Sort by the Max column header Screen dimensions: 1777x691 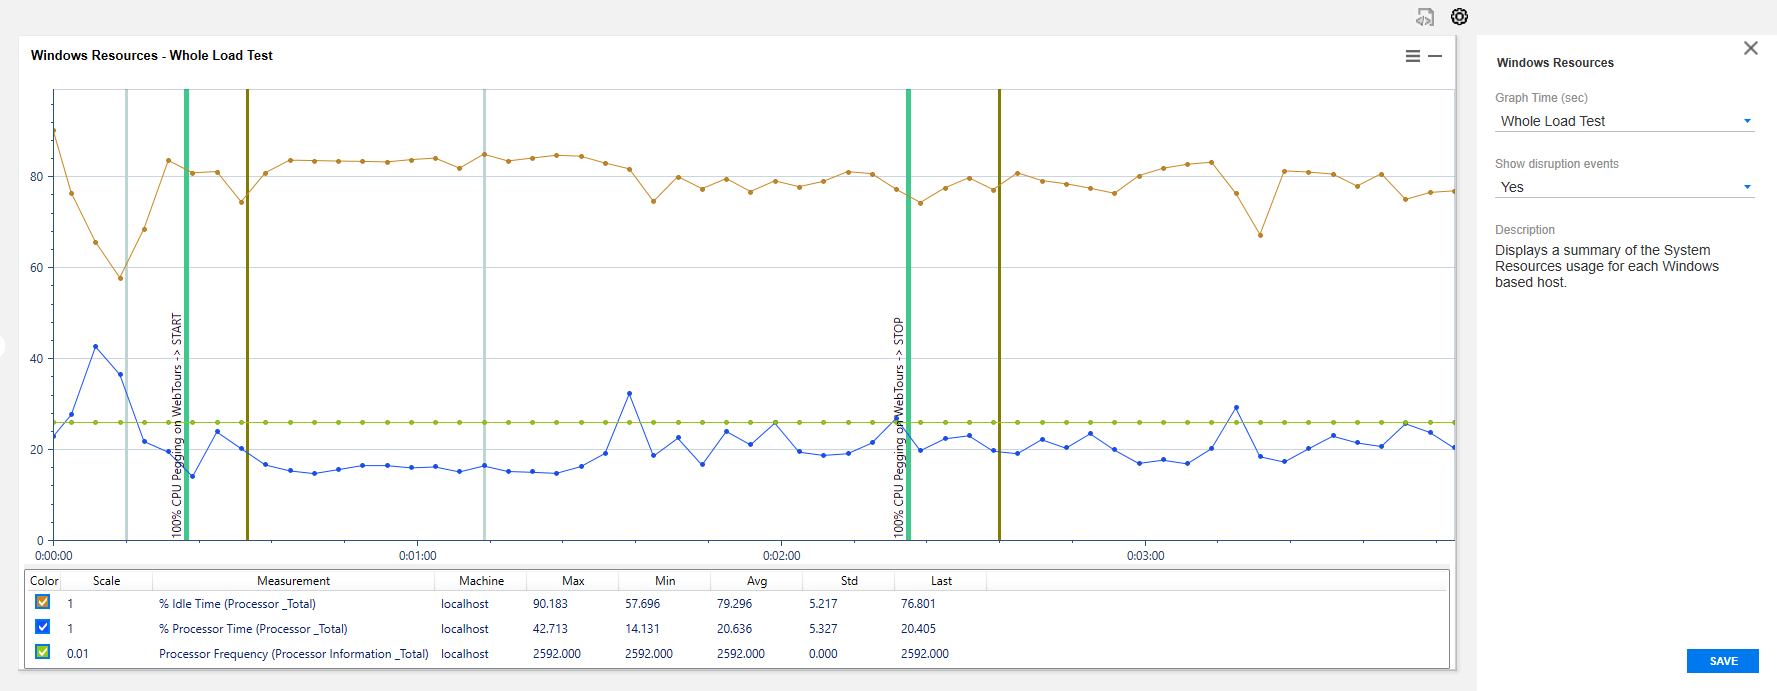[x=573, y=581]
